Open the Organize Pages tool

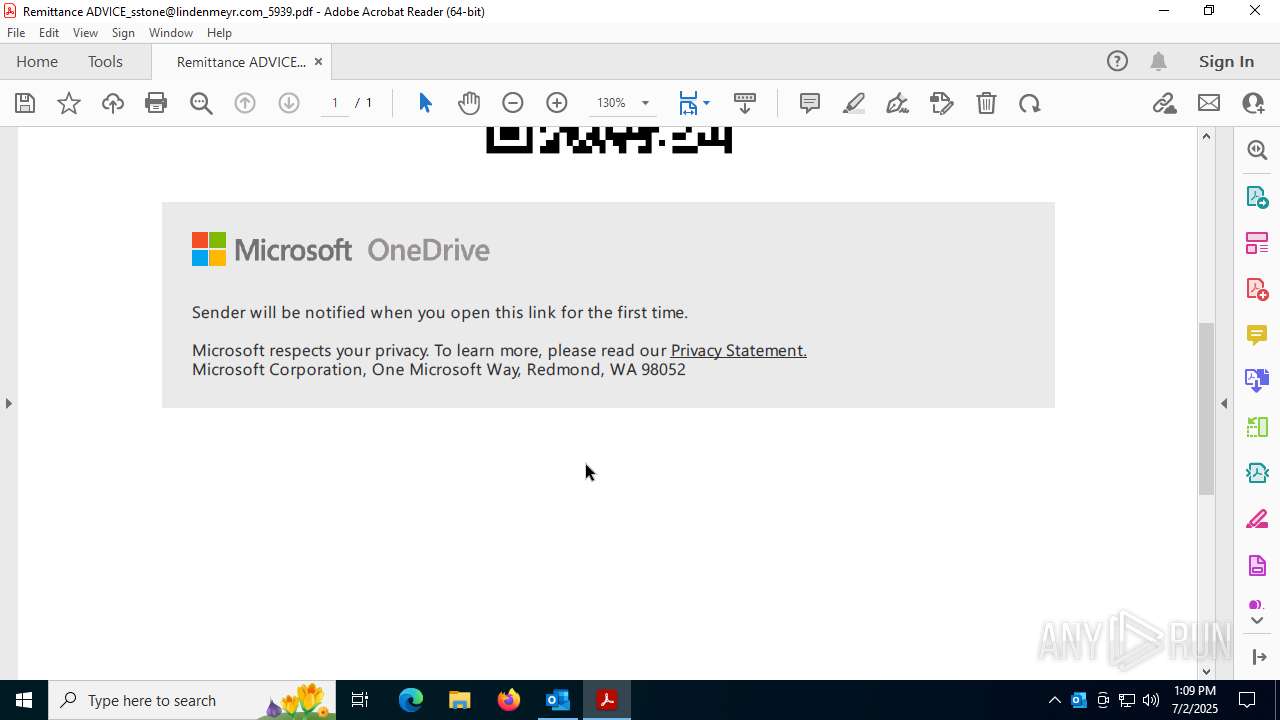1257,243
